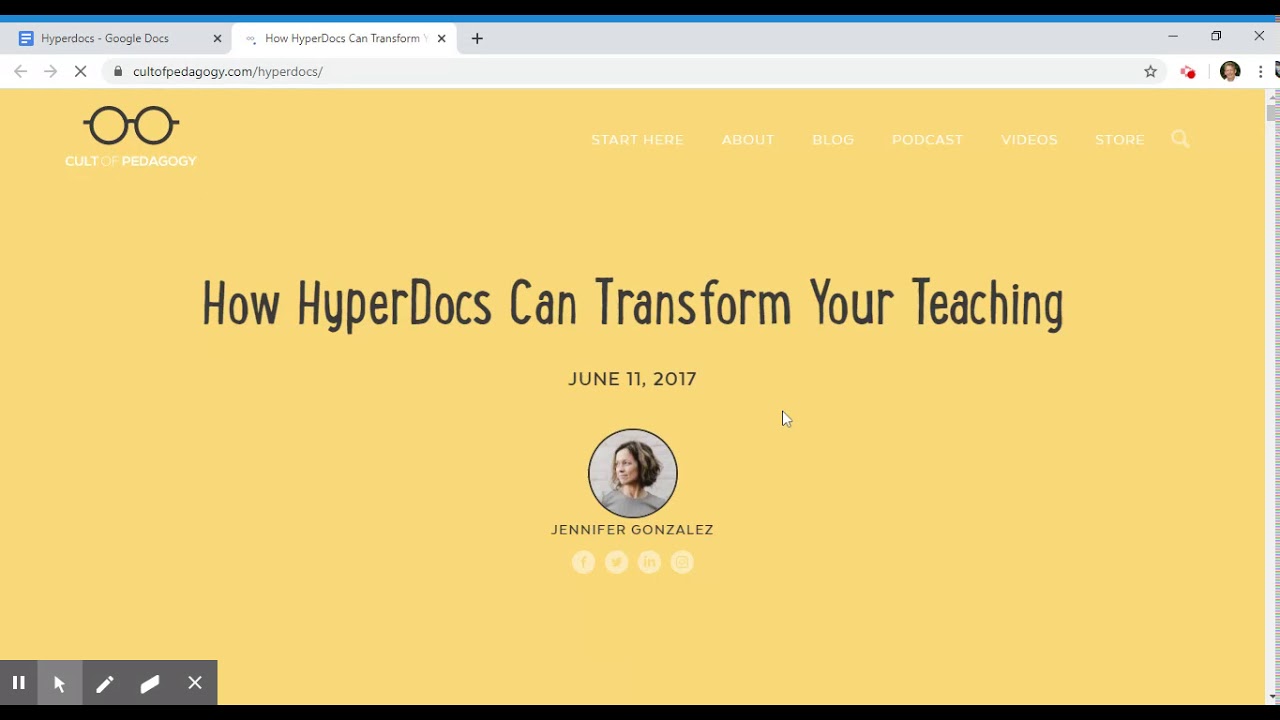1280x720 pixels.
Task: Open the site search magnifier icon
Action: [1180, 139]
